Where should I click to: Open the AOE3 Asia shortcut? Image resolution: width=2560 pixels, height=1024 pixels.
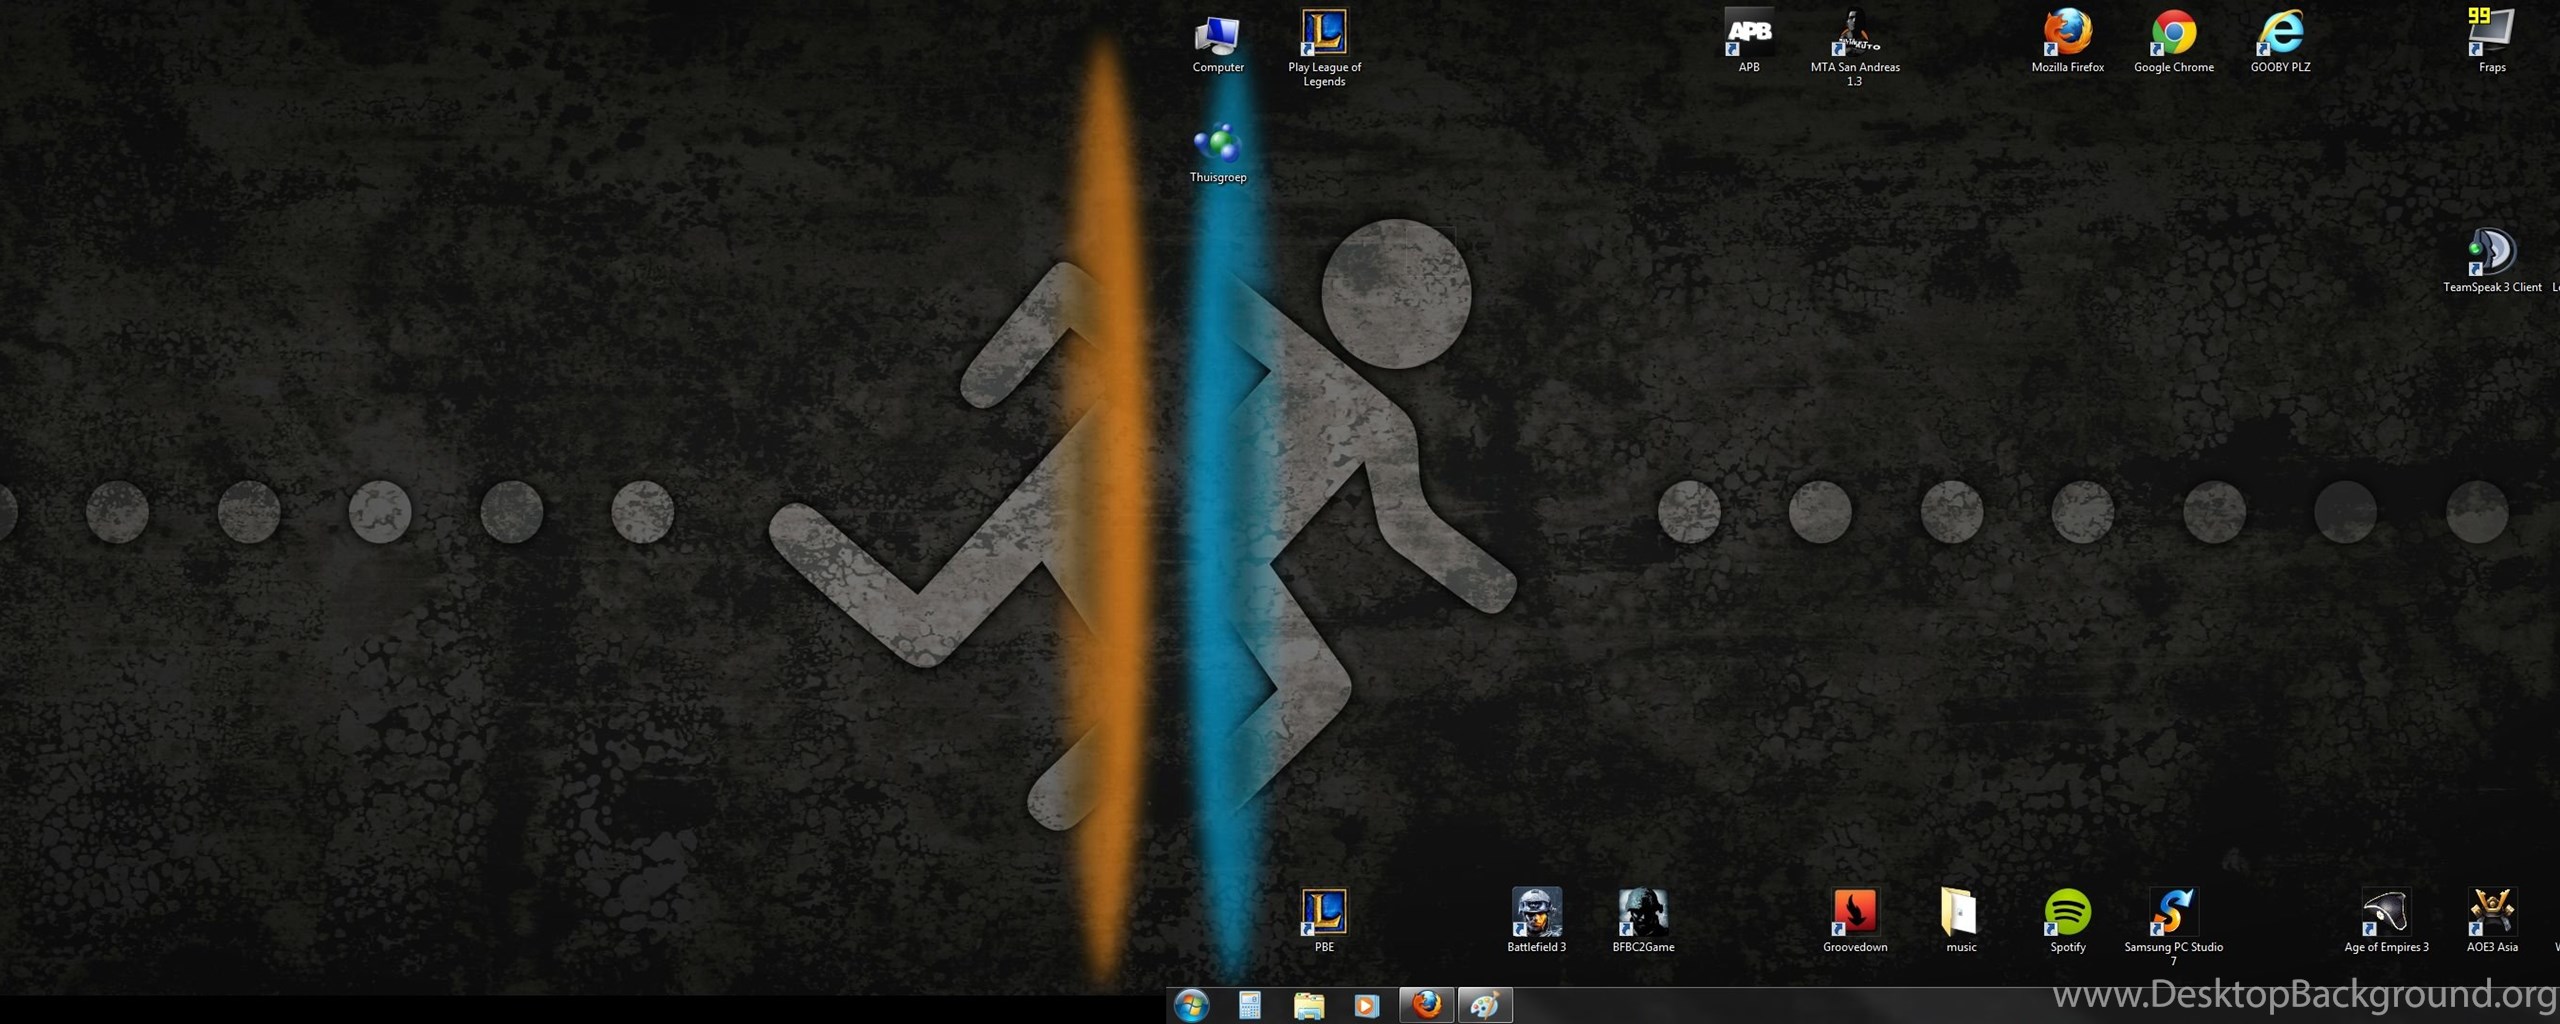tap(2491, 921)
